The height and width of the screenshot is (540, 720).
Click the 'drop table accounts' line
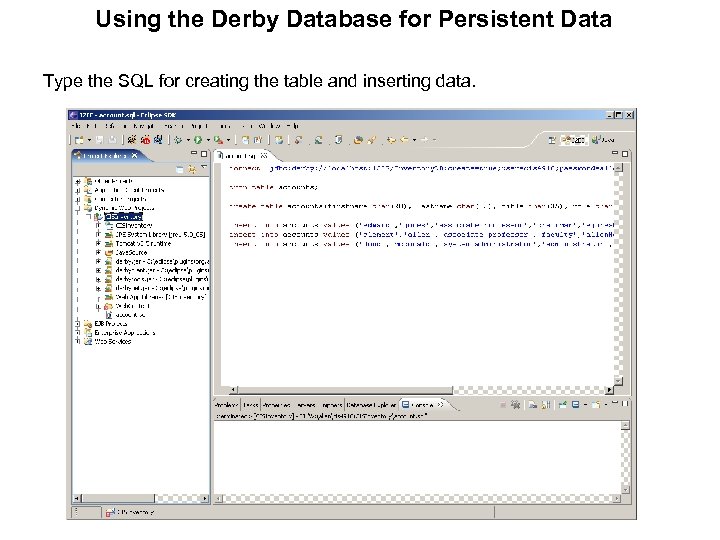click(x=273, y=187)
